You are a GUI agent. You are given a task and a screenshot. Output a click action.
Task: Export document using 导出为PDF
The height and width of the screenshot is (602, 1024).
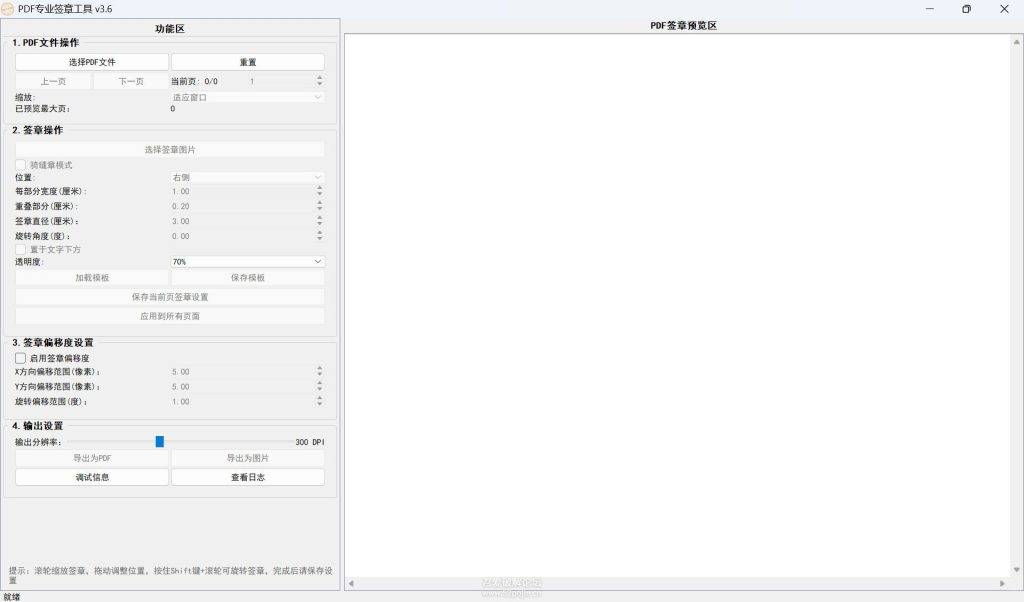[x=91, y=457]
